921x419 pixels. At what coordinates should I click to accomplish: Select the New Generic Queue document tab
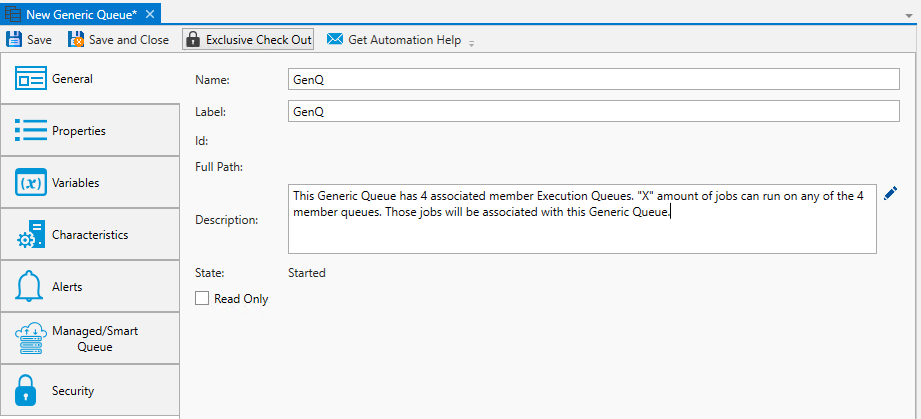pyautogui.click(x=81, y=15)
